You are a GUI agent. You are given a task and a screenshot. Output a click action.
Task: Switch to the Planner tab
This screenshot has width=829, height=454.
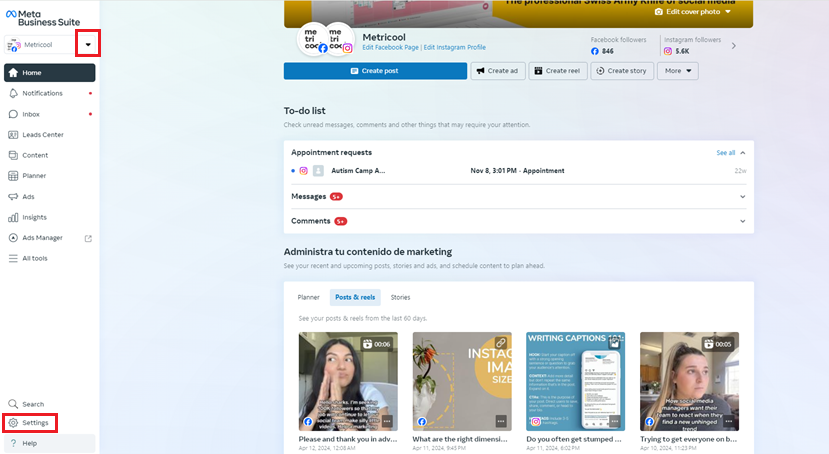tap(309, 297)
